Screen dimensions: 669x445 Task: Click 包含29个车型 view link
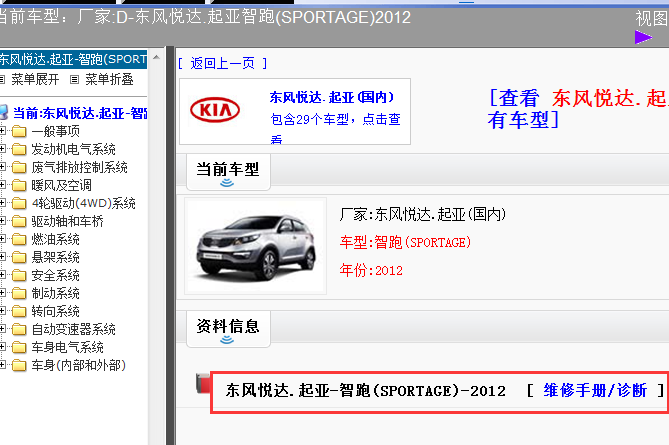335,128
